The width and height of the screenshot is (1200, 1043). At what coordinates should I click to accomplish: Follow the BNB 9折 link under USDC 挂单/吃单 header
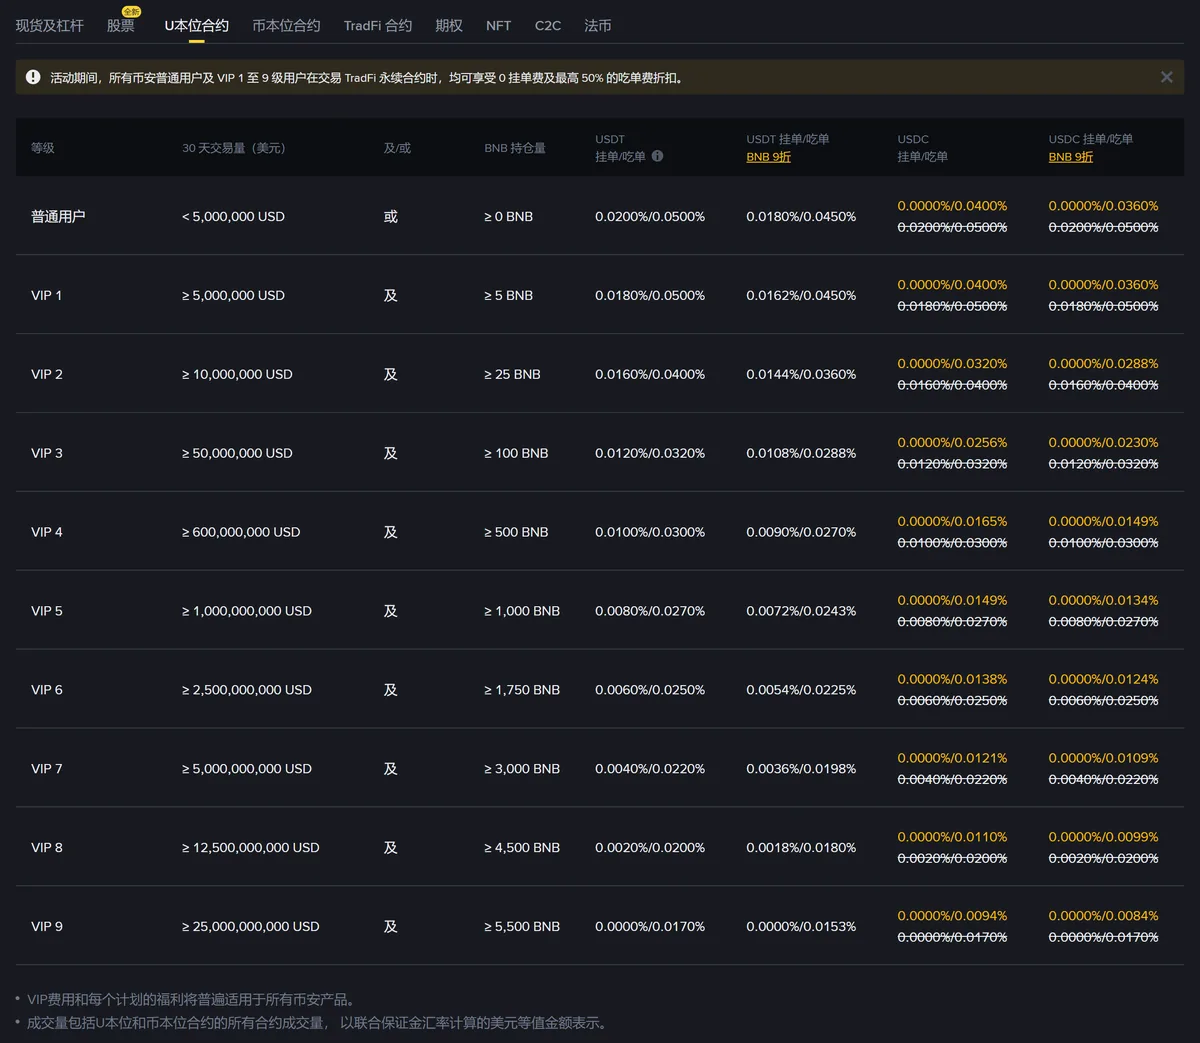click(x=1071, y=157)
